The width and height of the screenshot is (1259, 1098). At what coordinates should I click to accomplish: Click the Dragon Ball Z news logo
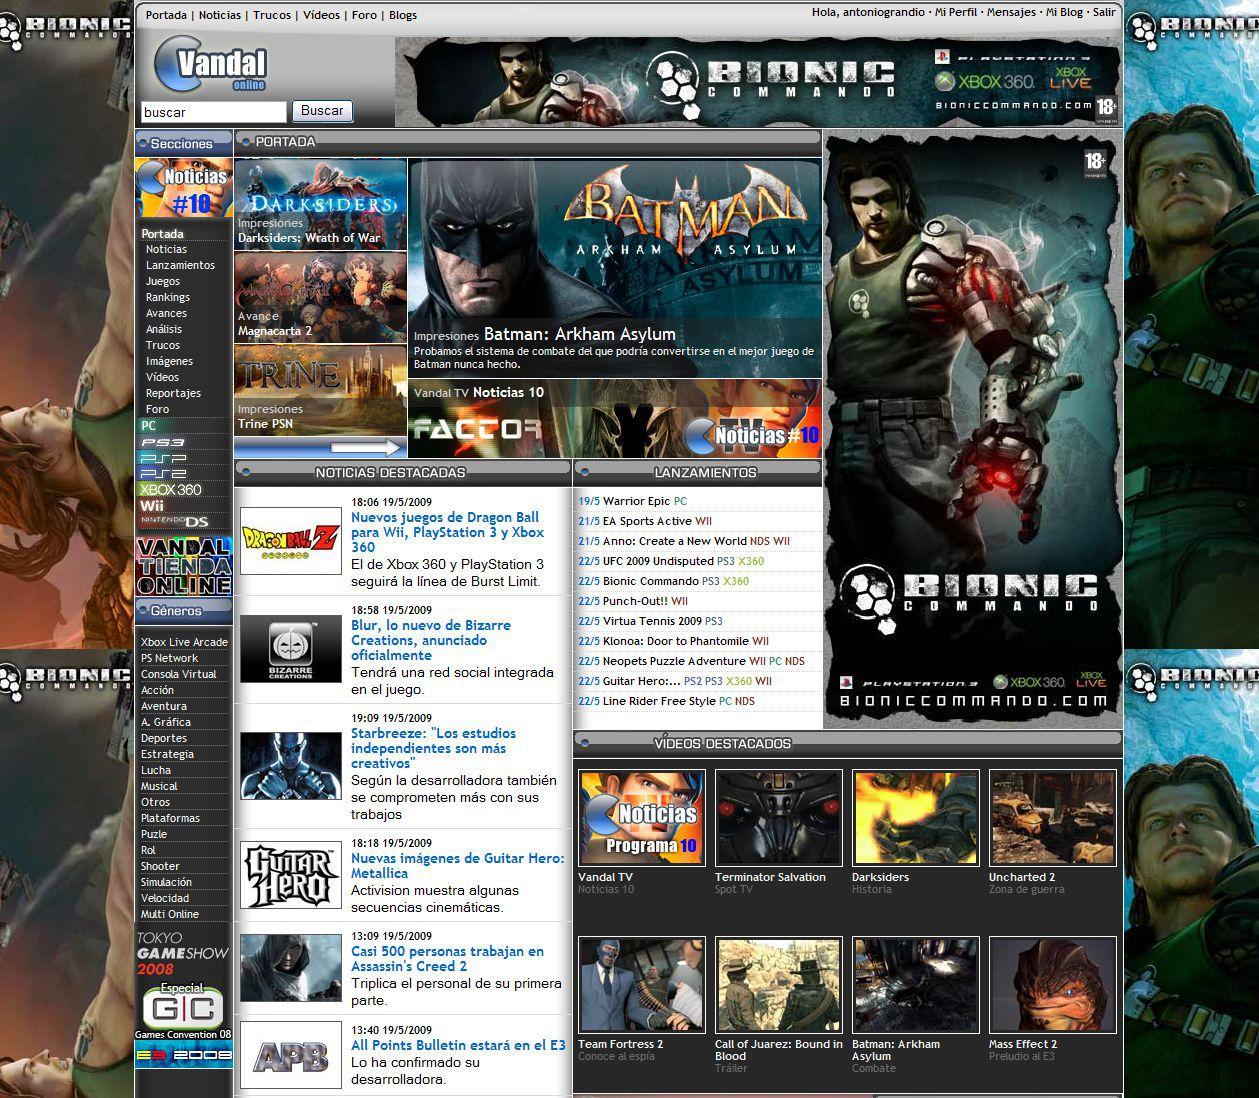[x=291, y=541]
